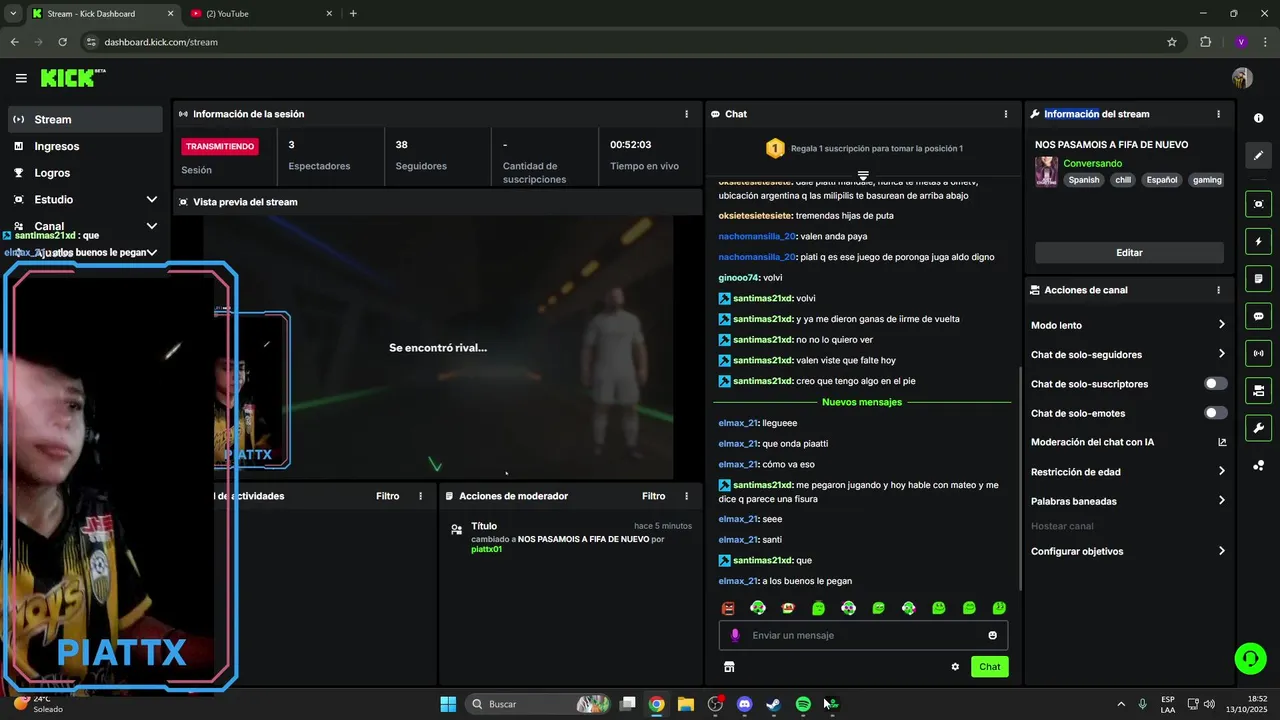Viewport: 1280px width, 720px height.
Task: Open the user profile avatar menu
Action: tap(1242, 78)
